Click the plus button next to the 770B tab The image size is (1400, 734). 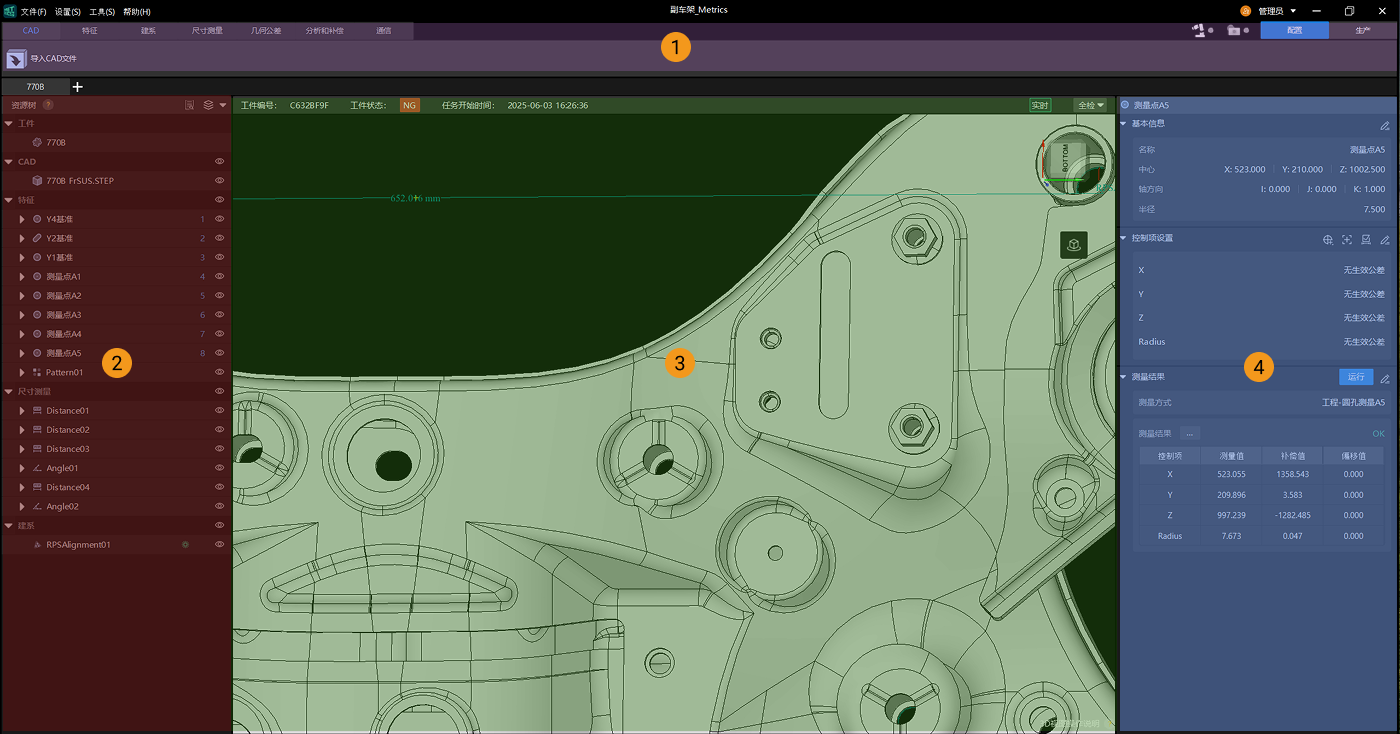pos(77,86)
